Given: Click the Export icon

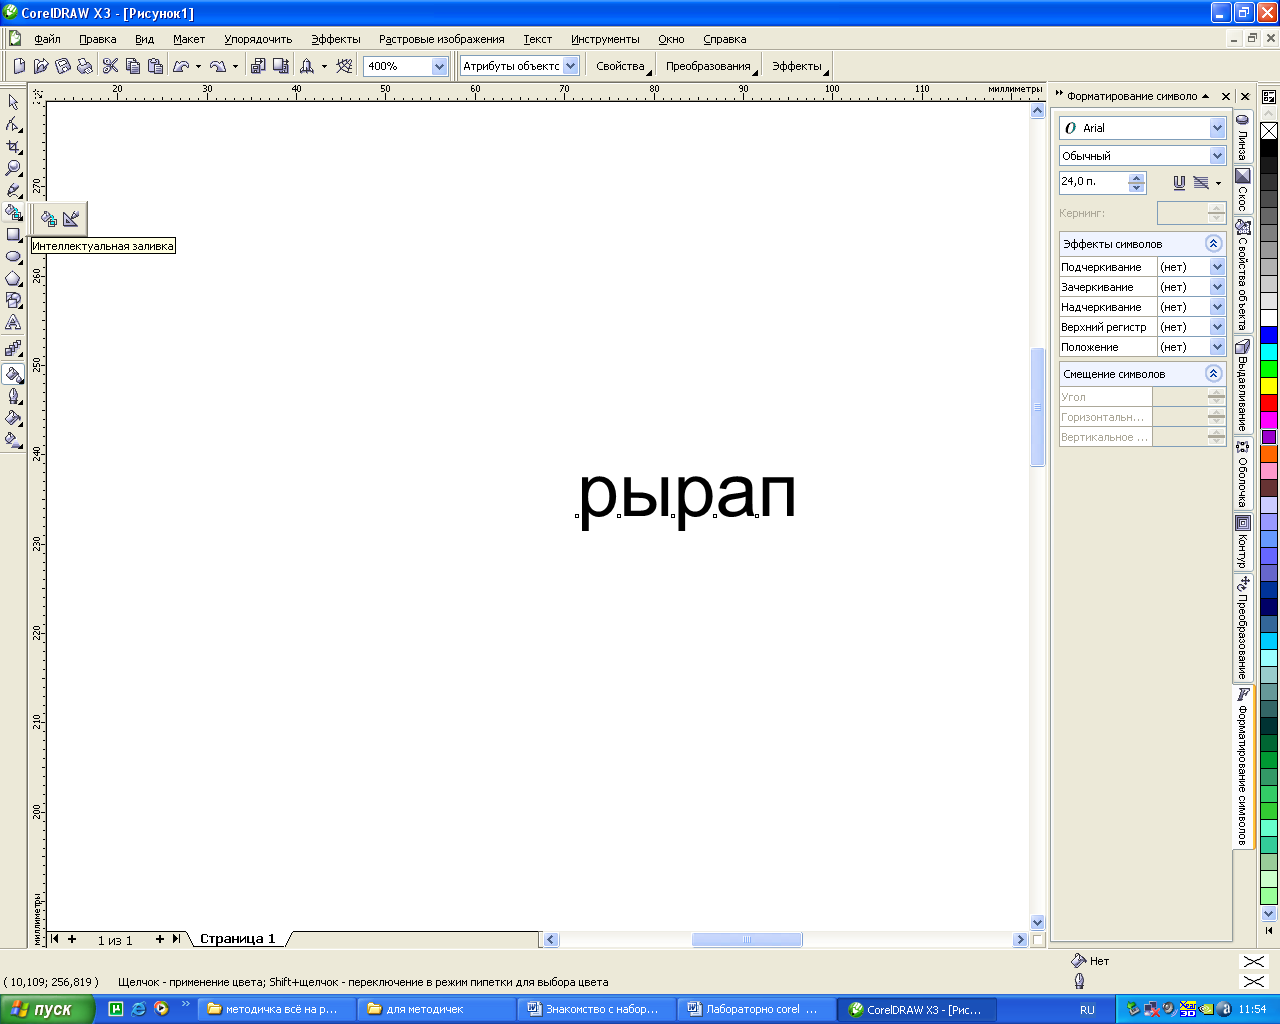Looking at the screenshot, I should pyautogui.click(x=281, y=66).
